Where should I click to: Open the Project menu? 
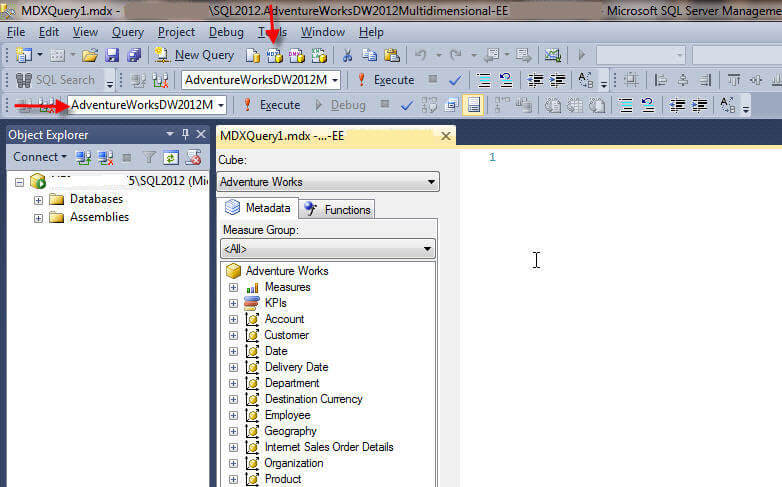point(176,32)
